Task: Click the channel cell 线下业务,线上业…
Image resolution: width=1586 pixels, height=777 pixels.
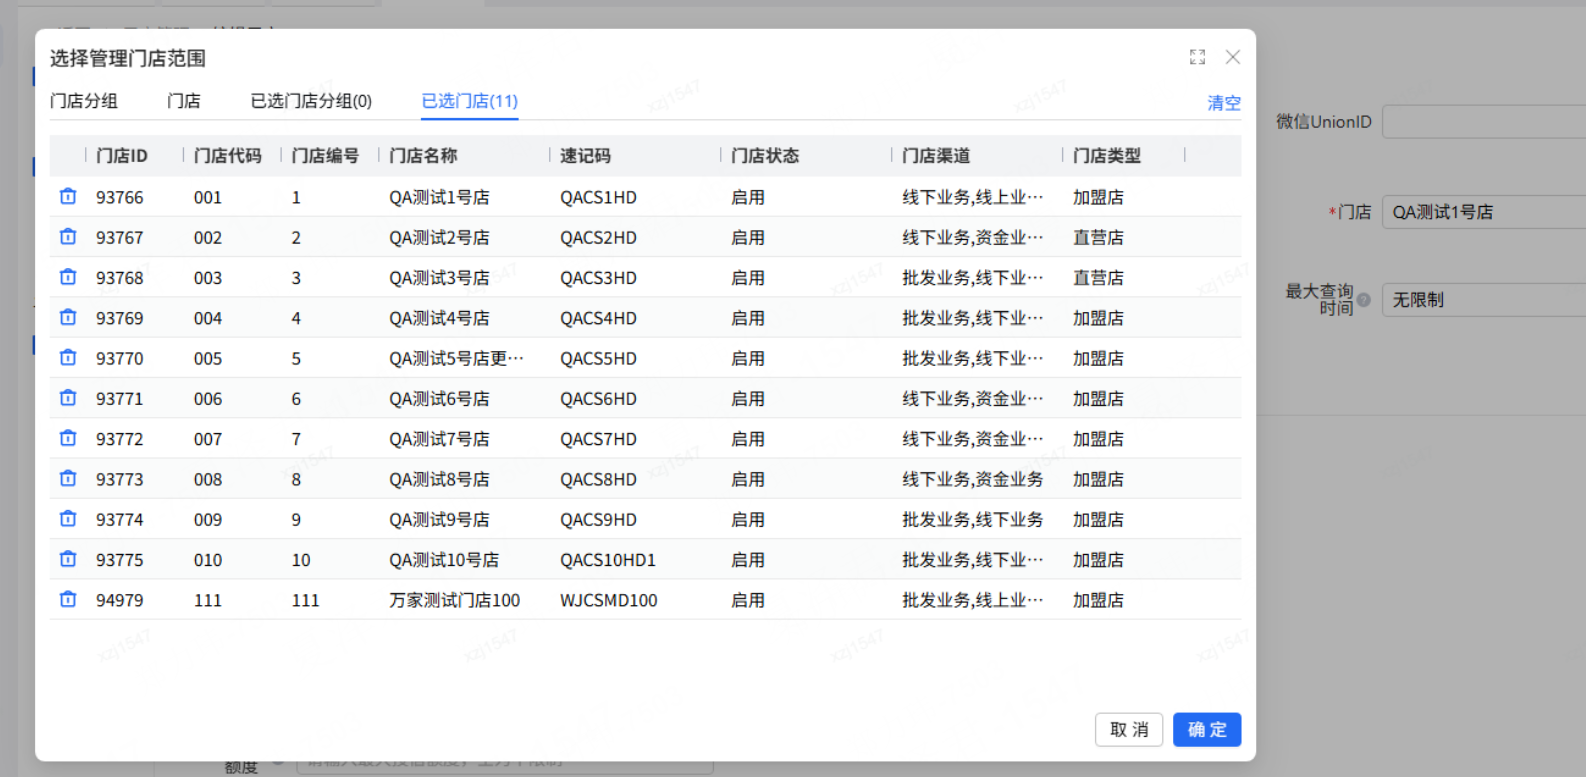Action: pos(973,197)
